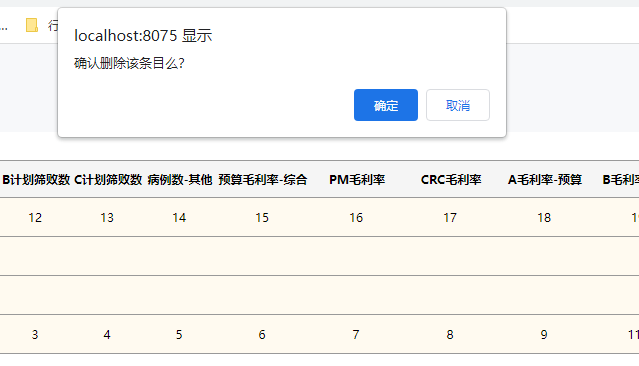Select the cell with value 9

(544, 335)
